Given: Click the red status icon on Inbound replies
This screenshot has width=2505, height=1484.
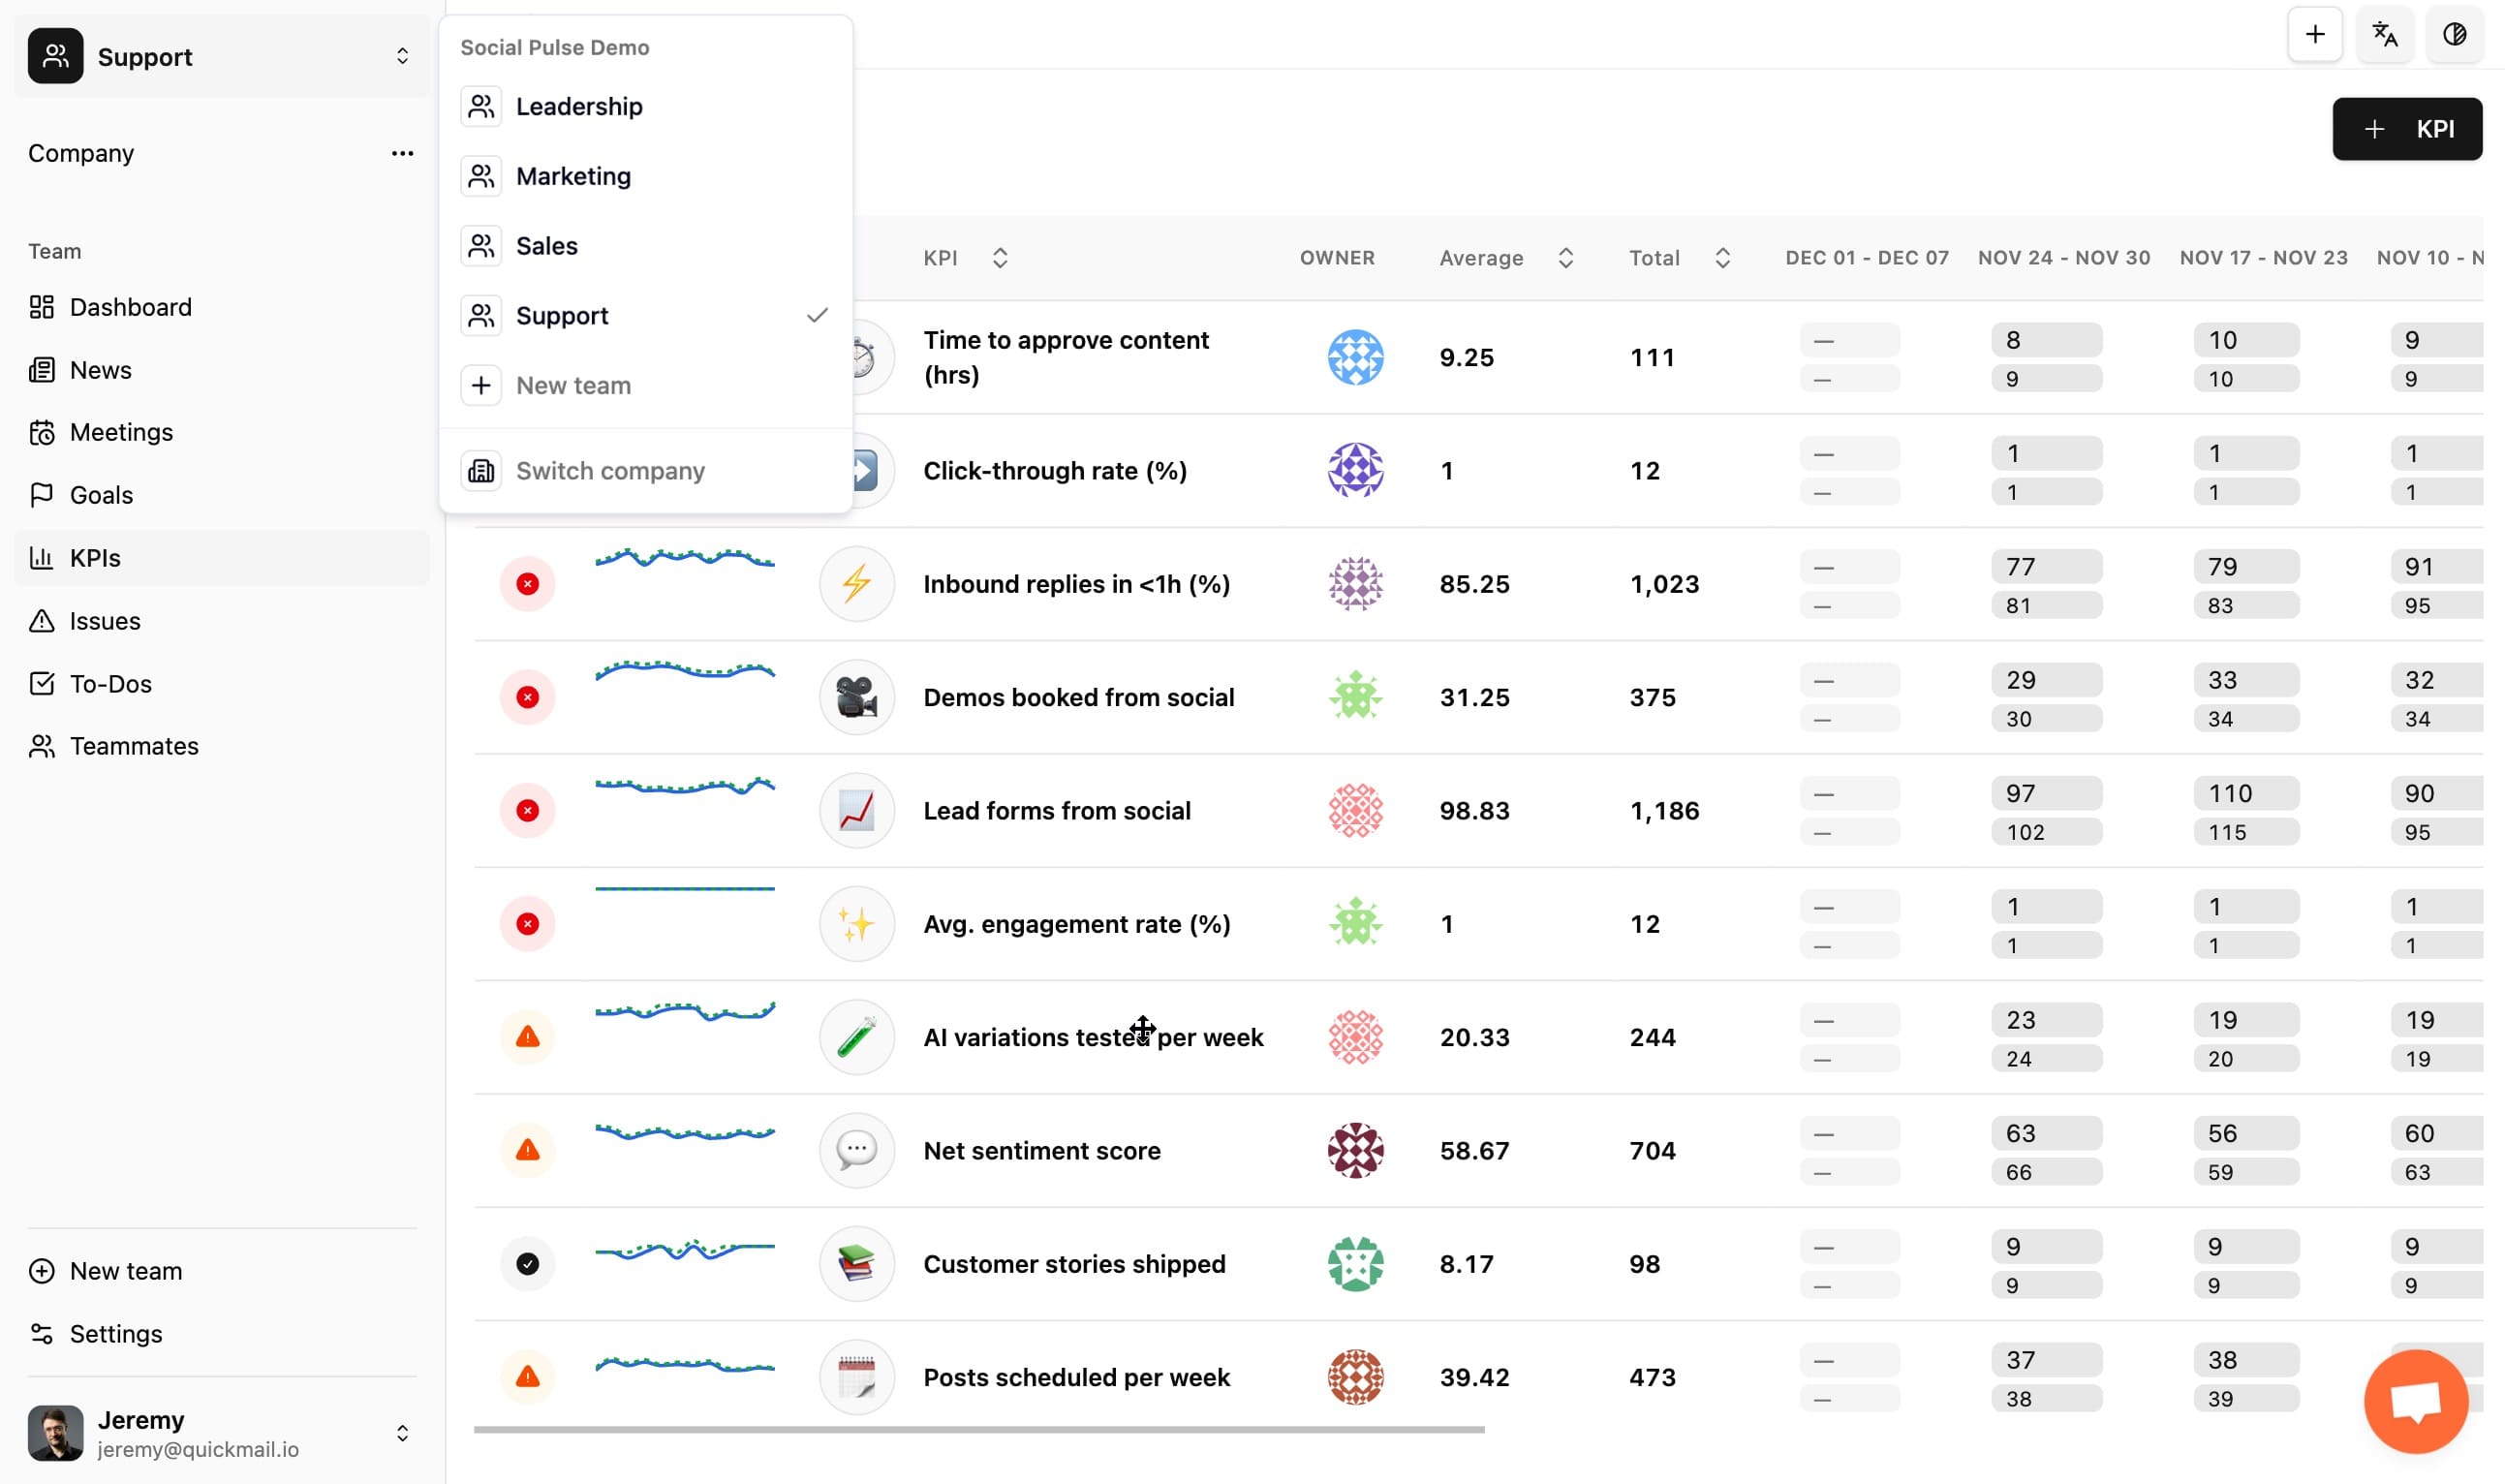Looking at the screenshot, I should click(528, 583).
